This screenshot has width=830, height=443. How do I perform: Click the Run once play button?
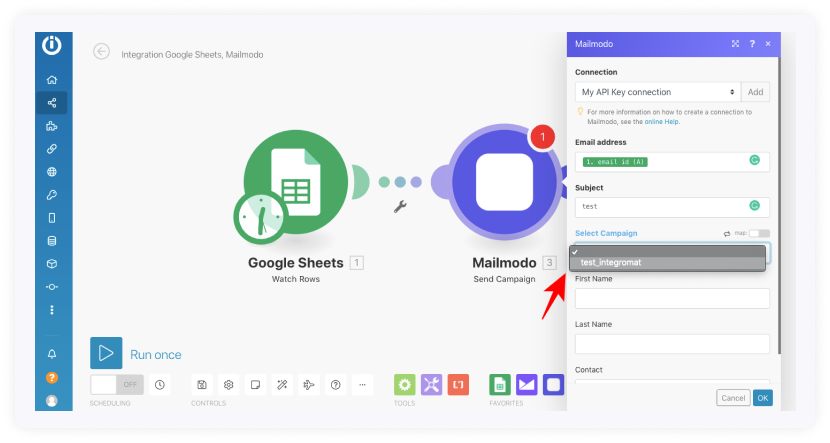(106, 353)
